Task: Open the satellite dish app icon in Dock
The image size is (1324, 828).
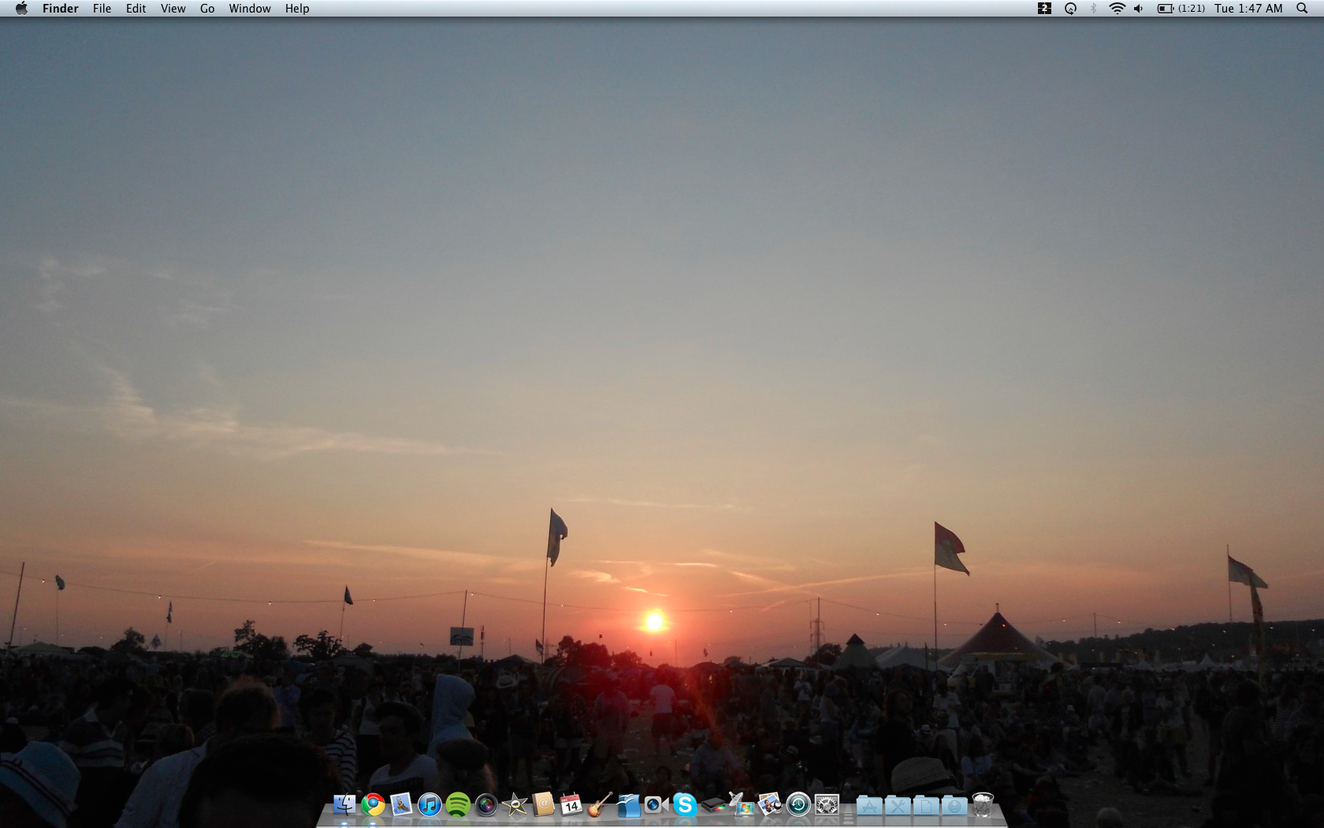Action: 741,804
